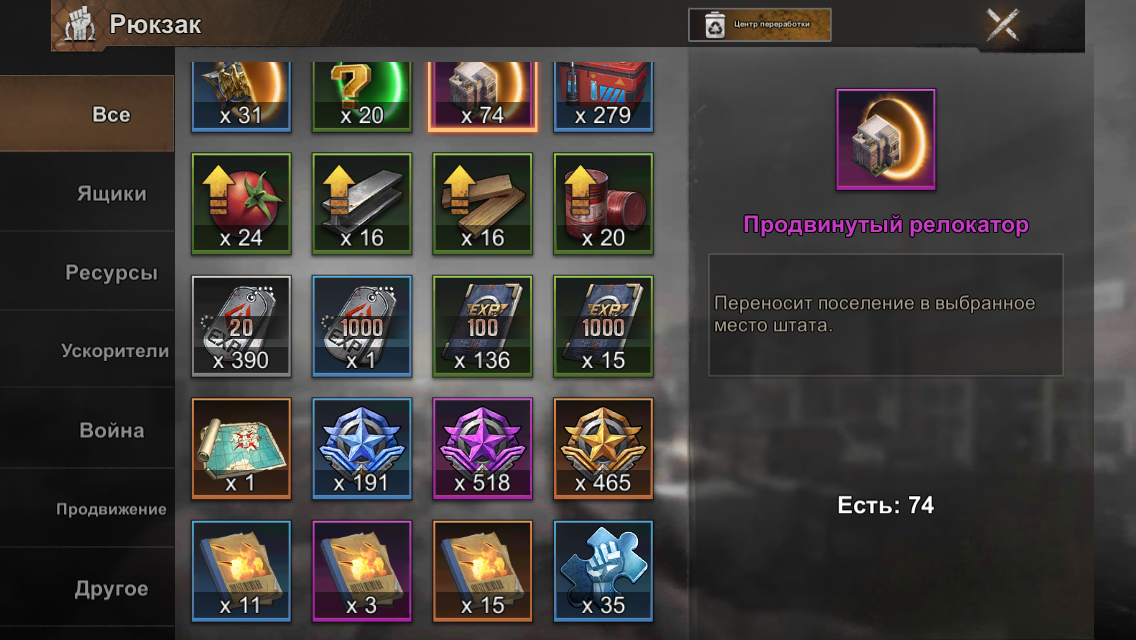Select the green question mark item
1136x640 pixels.
point(362,96)
